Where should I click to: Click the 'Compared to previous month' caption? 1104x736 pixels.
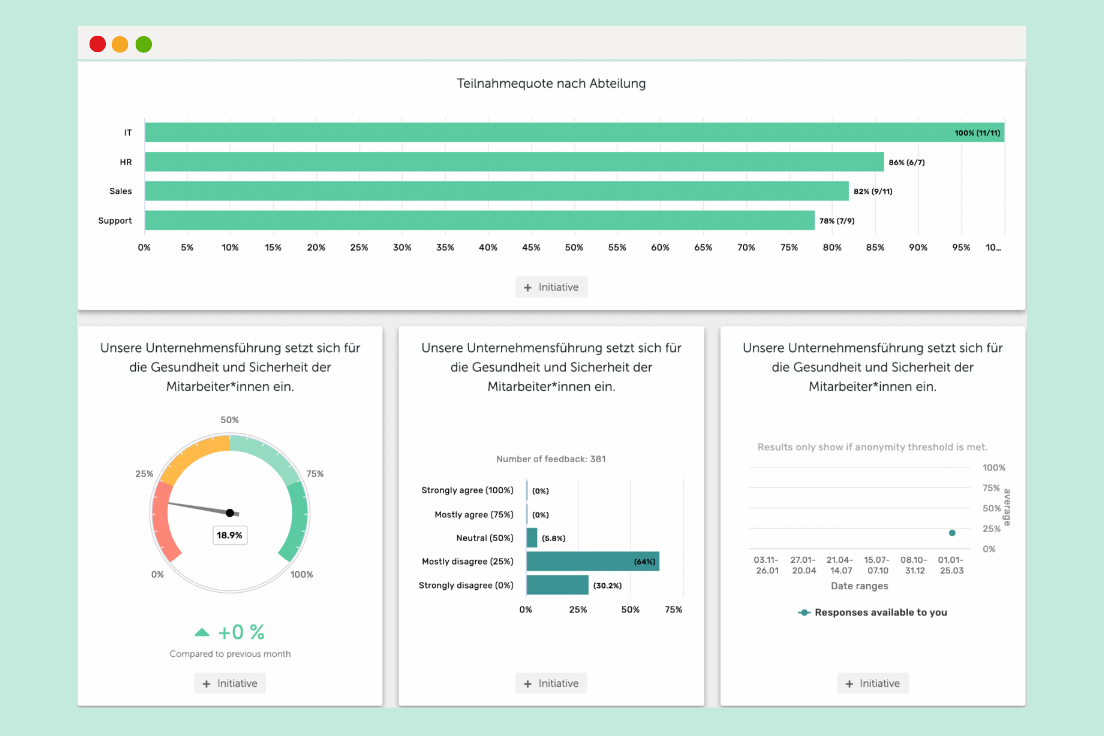pos(230,654)
